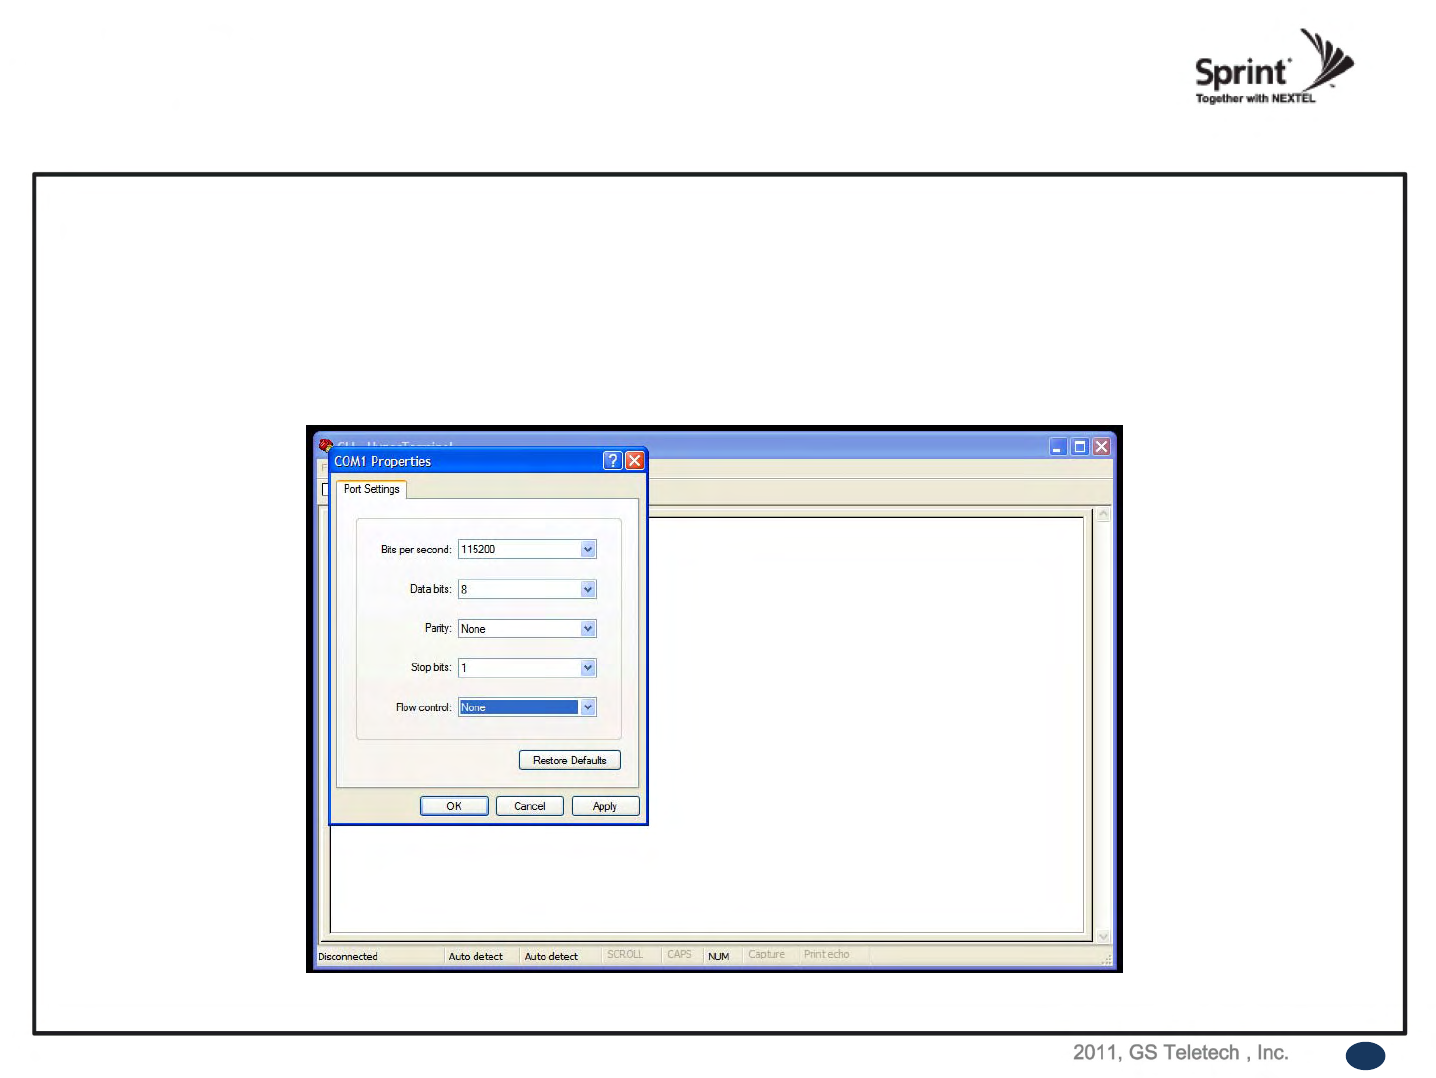The height and width of the screenshot is (1078, 1436).
Task: Select the Port Settings tab
Action: [371, 489]
